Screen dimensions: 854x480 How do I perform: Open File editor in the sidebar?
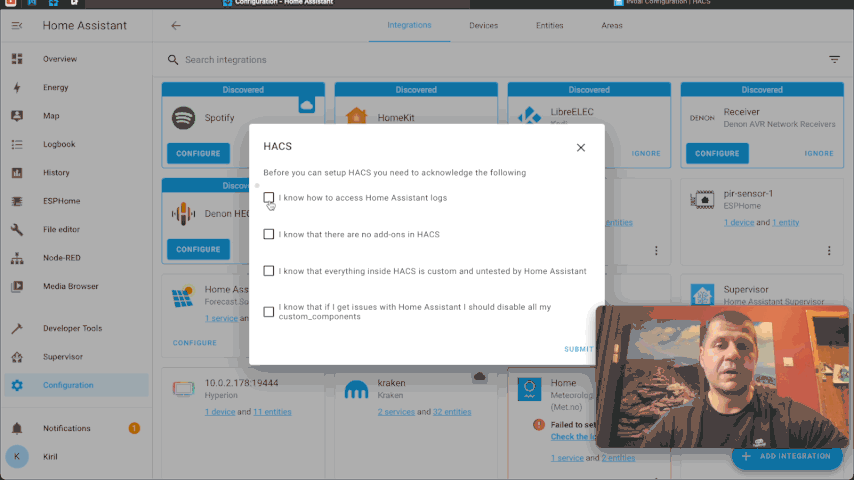[76, 229]
